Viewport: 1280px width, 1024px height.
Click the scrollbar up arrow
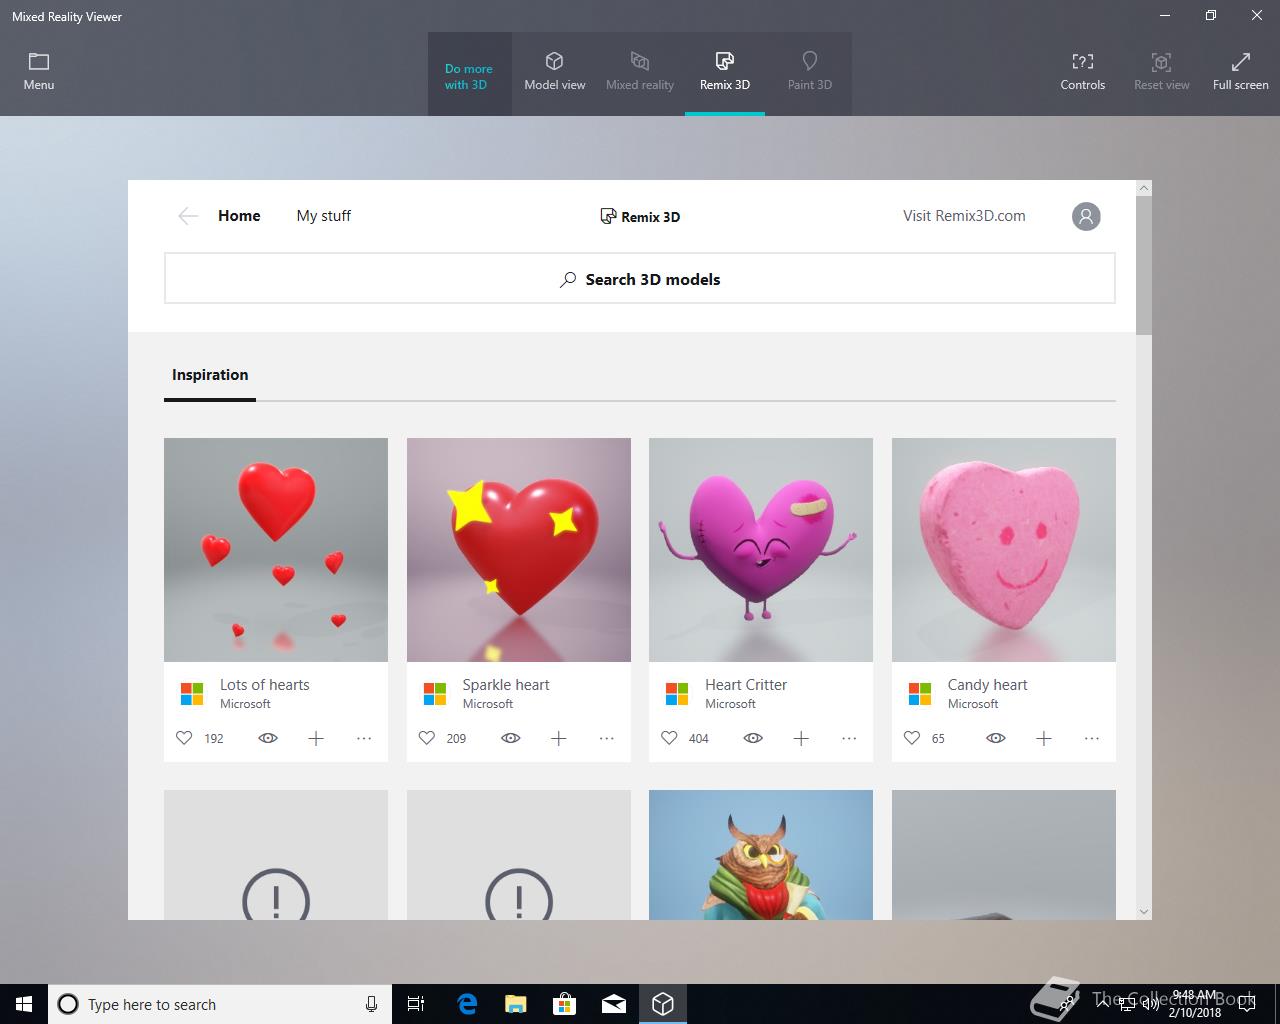click(x=1144, y=188)
